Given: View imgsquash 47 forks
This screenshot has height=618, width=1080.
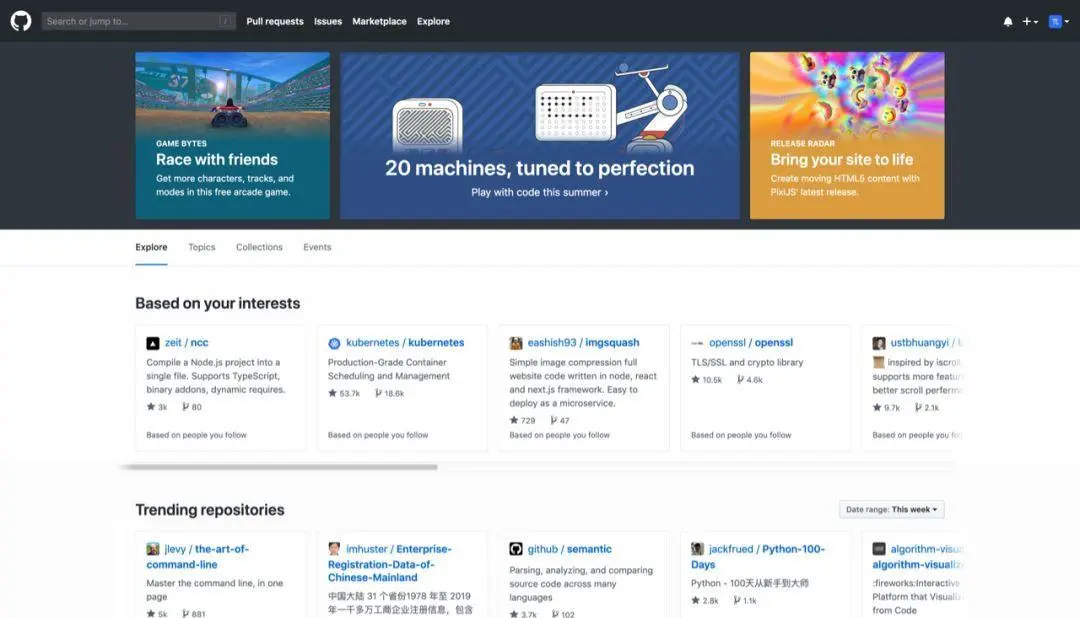Looking at the screenshot, I should point(560,420).
